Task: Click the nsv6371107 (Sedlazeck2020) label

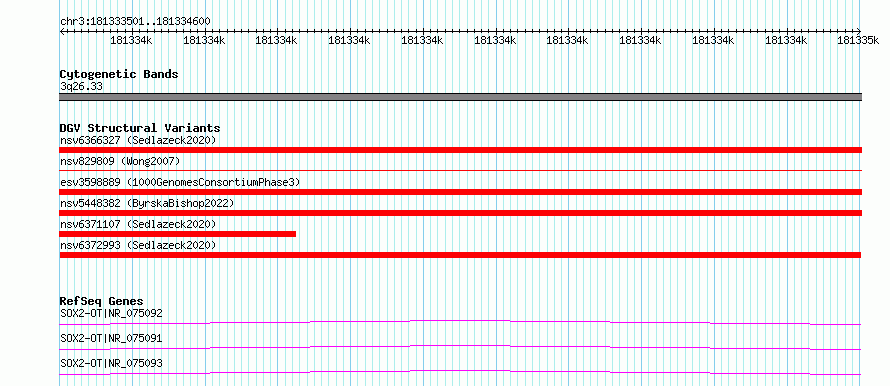Action: (x=138, y=224)
